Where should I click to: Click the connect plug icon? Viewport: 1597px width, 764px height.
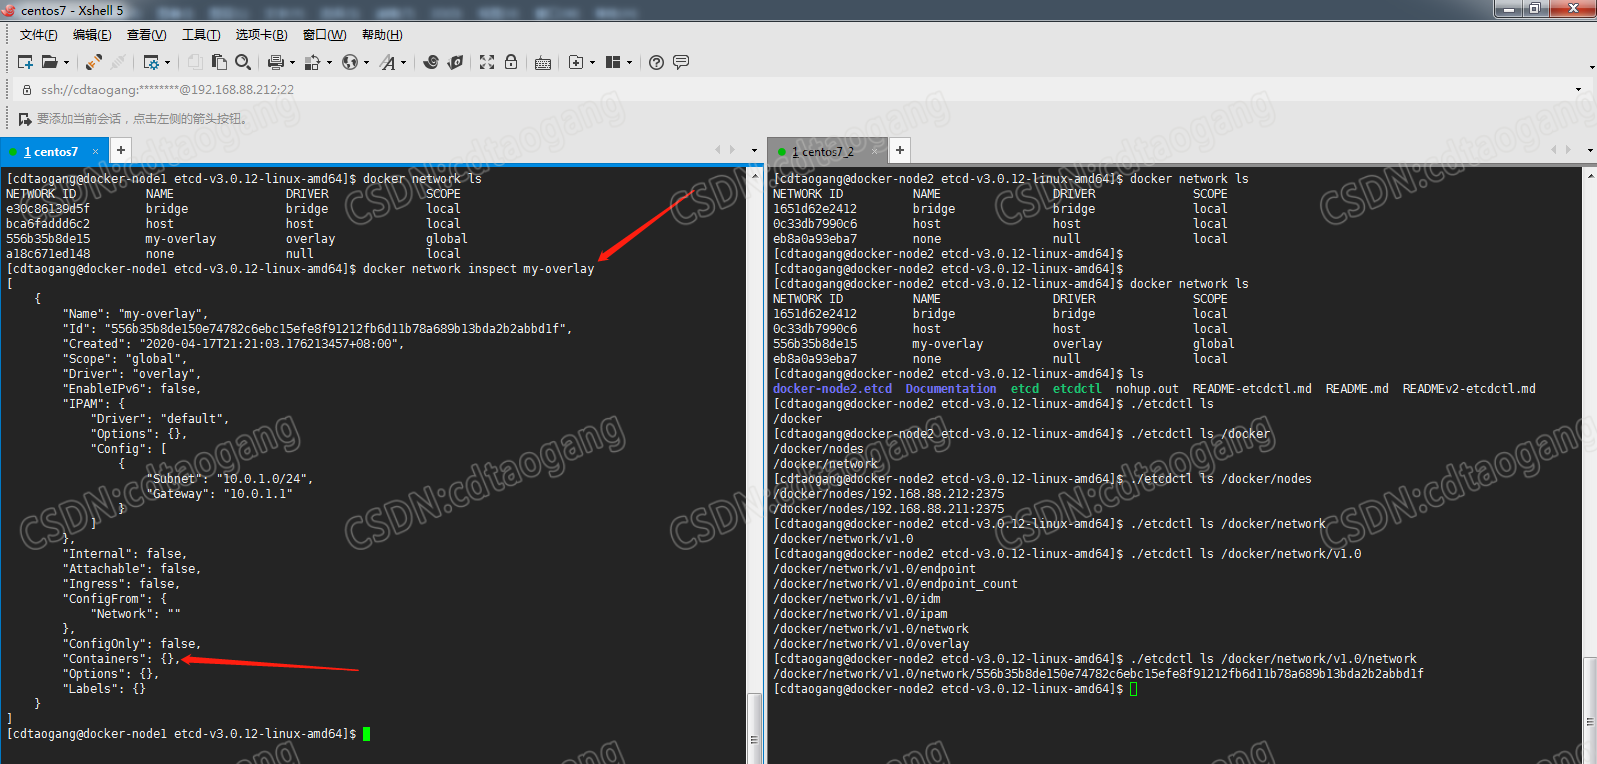93,62
